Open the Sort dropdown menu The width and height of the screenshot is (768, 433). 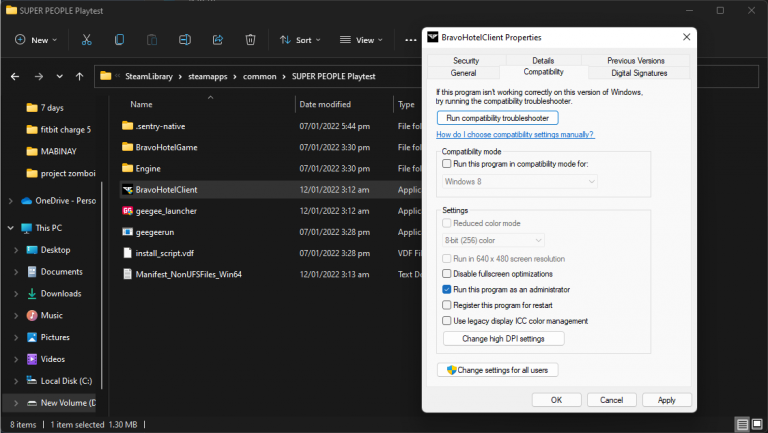300,40
